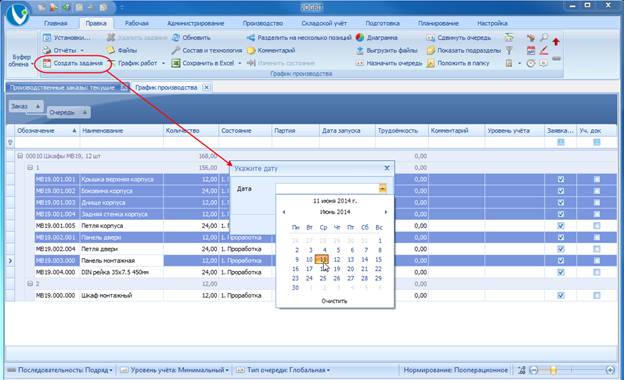Collapse queue group 1 in the tree
This screenshot has height=380, width=624.
[30, 168]
